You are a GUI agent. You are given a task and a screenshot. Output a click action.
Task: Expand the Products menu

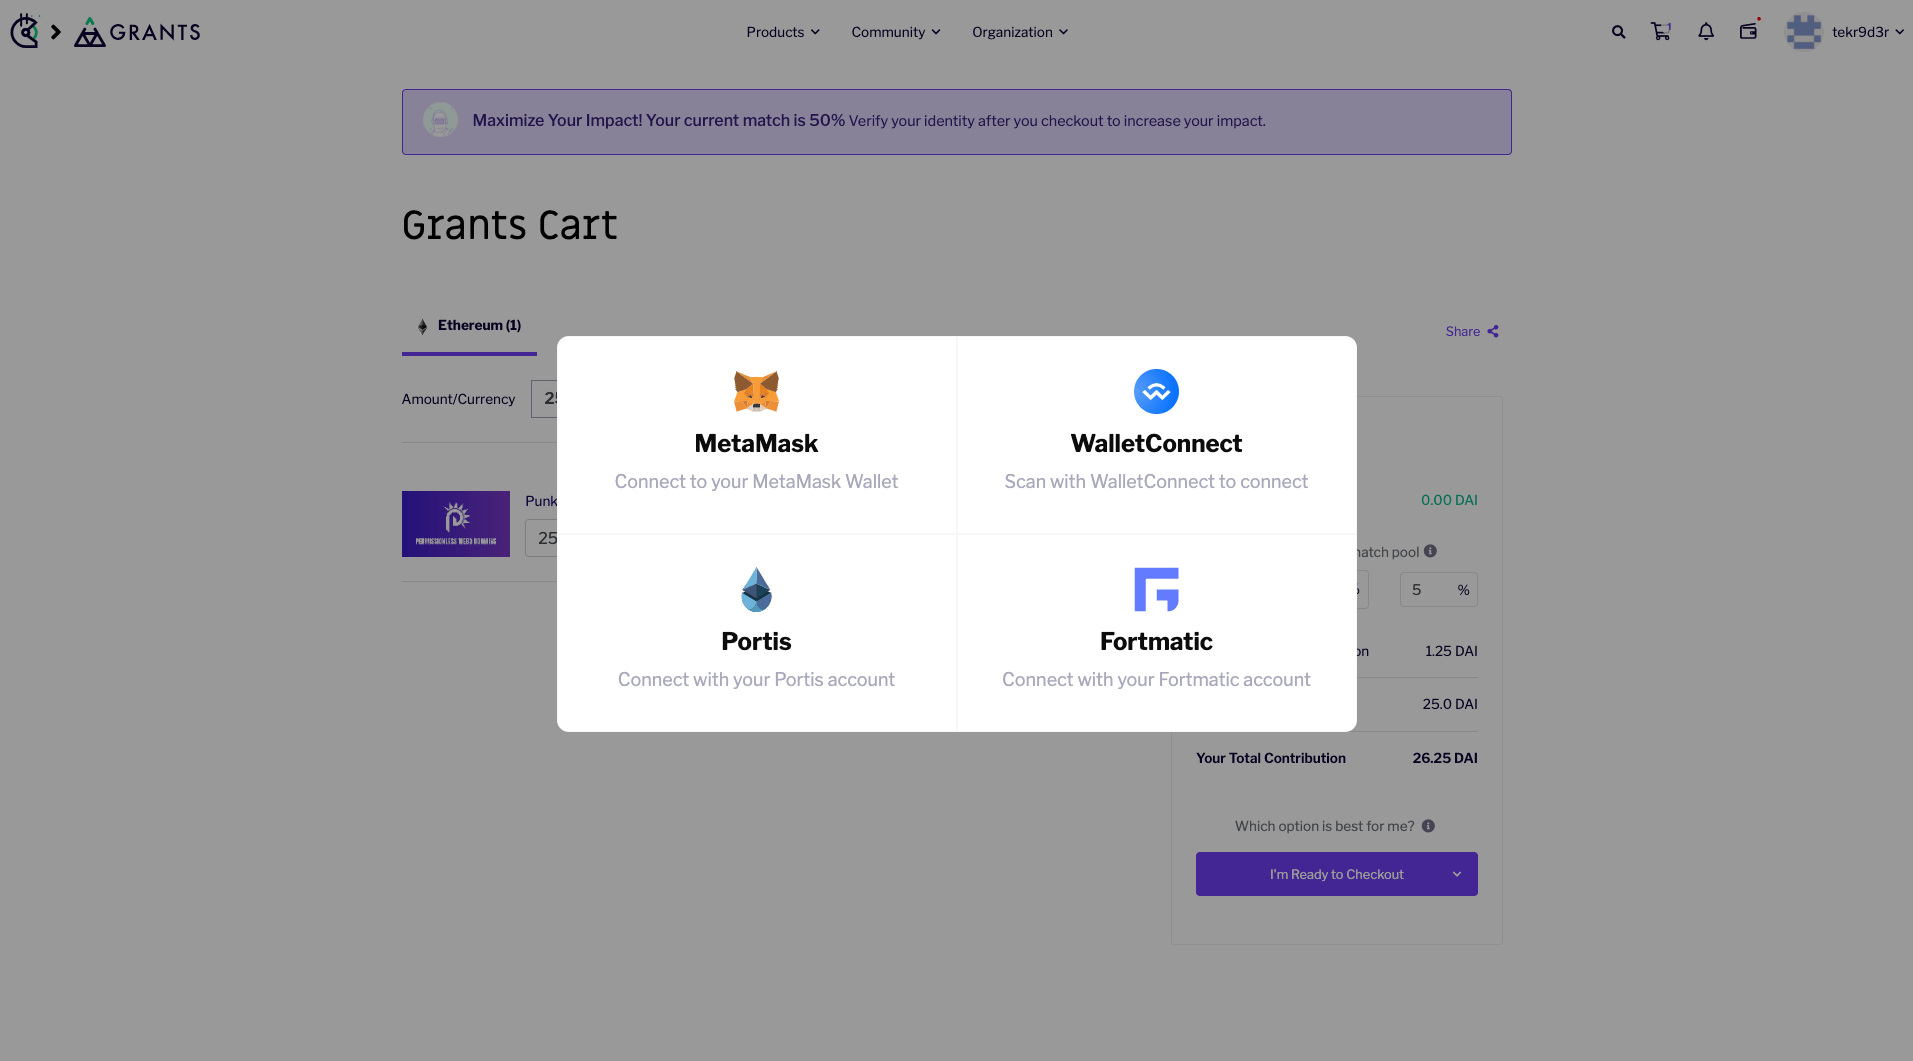tap(783, 32)
